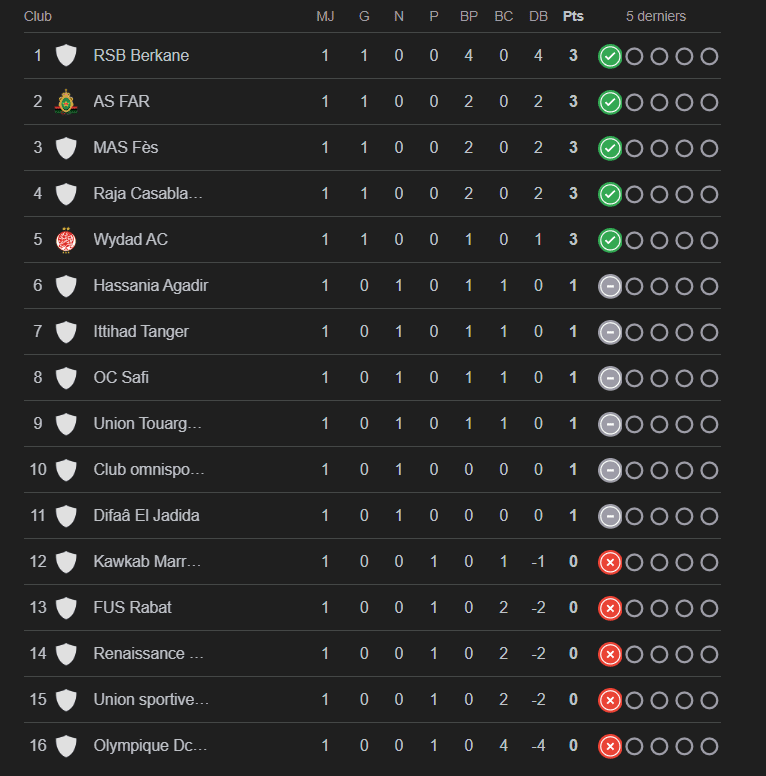Click RSB Berkane's green win result icon
This screenshot has width=766, height=776.
(x=610, y=56)
